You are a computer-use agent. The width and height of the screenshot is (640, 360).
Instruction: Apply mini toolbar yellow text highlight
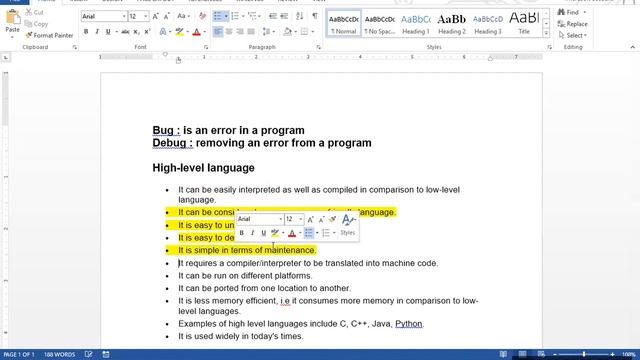point(275,233)
